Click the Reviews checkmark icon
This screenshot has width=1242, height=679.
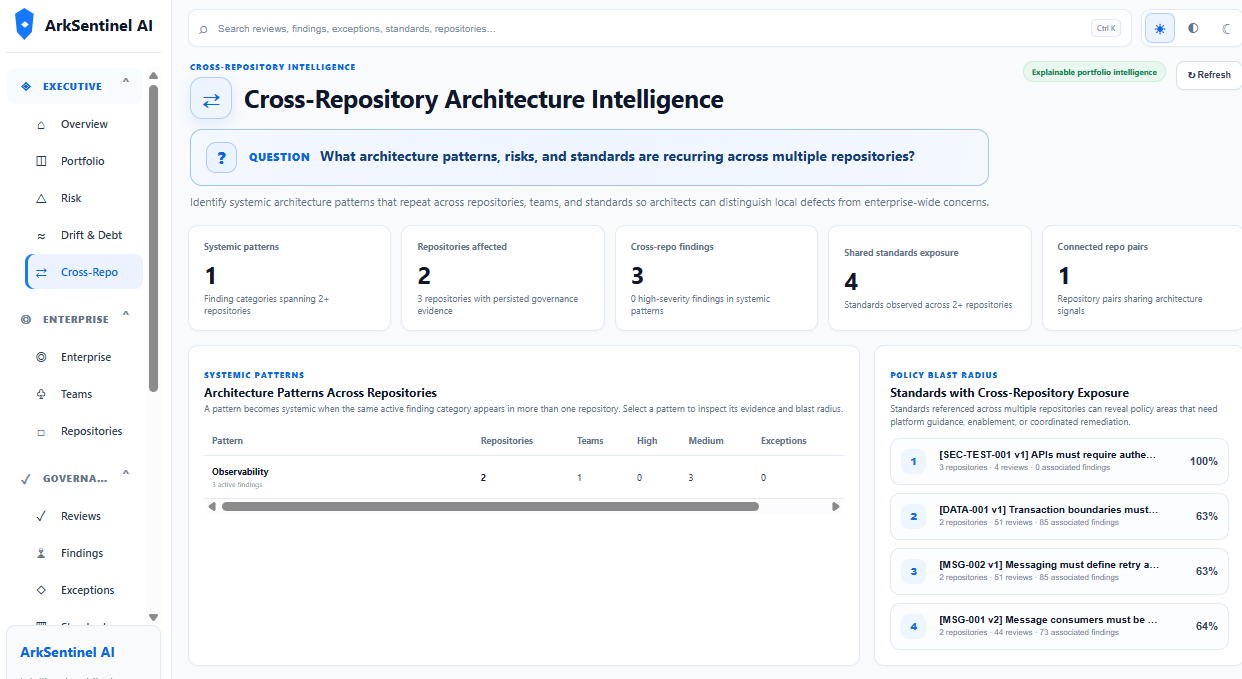click(x=41, y=516)
